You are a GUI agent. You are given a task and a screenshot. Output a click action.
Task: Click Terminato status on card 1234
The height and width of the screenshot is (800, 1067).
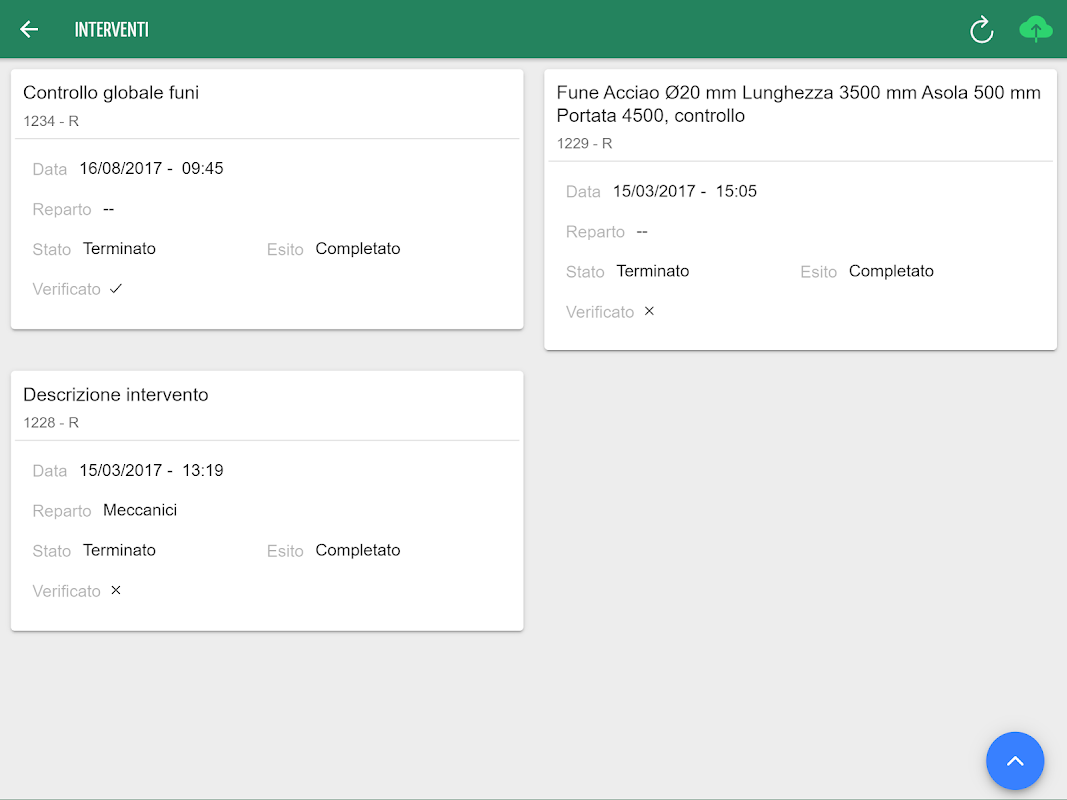point(119,248)
